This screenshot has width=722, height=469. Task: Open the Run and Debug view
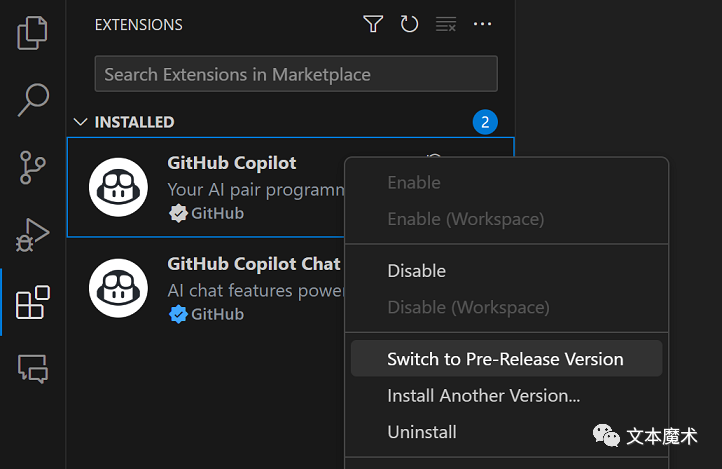point(32,235)
